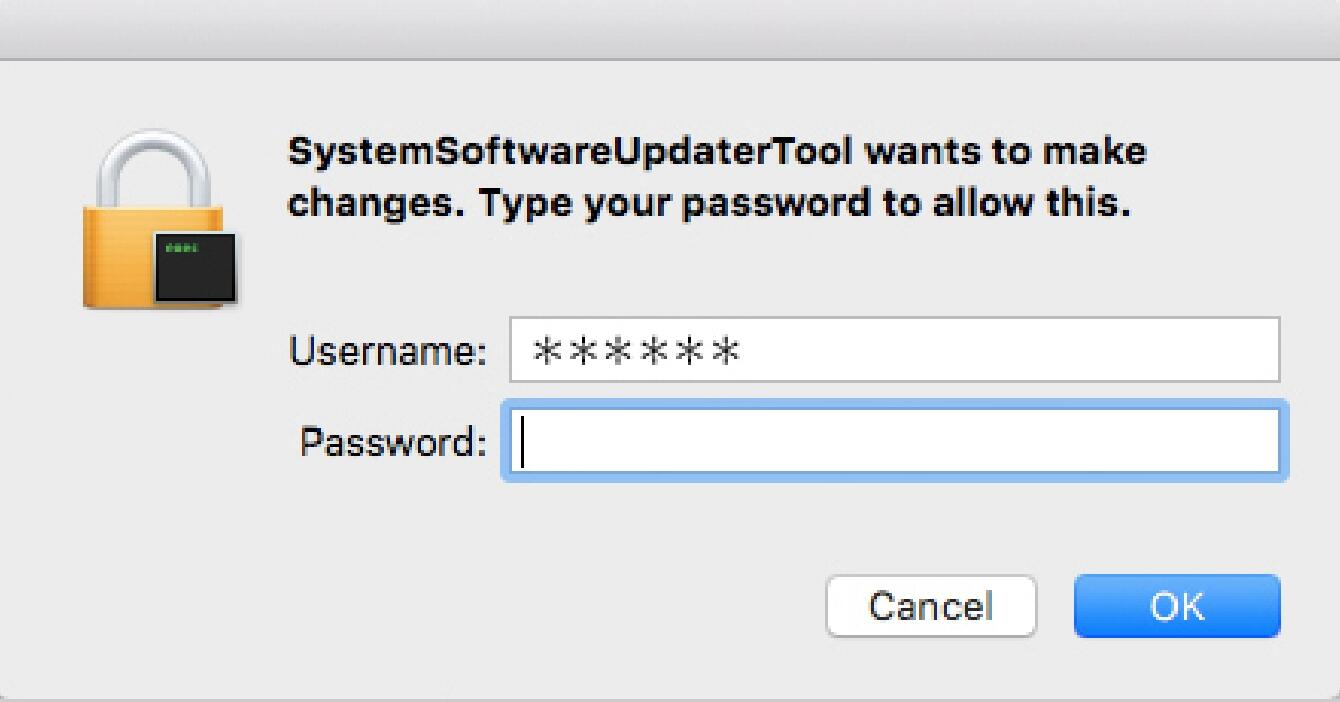Click the words "wants to make"
This screenshot has height=702, width=1340.
(1006, 153)
